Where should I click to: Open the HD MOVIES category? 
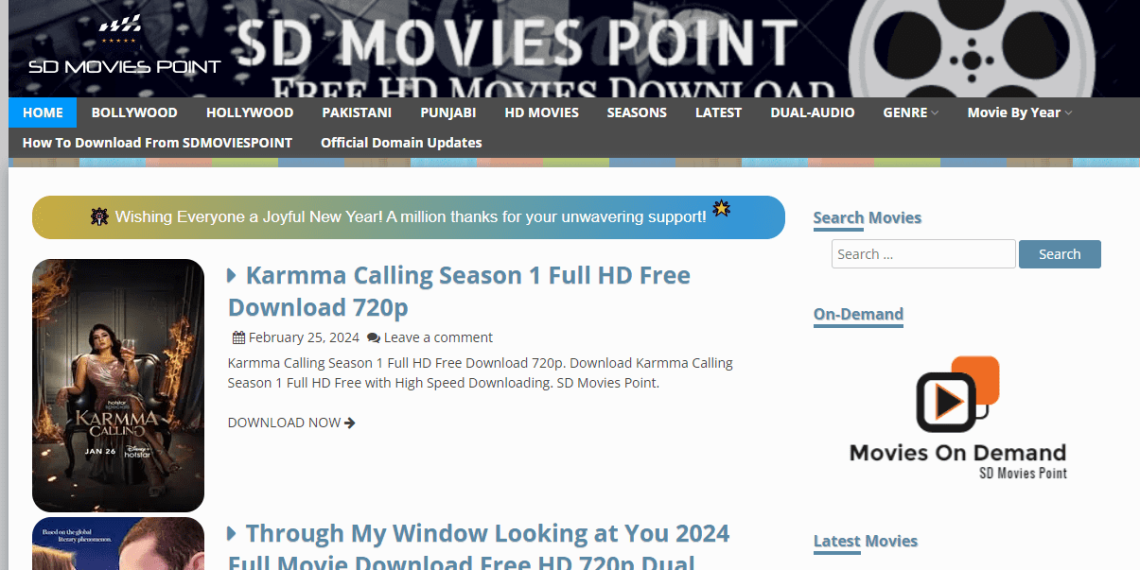pos(541,113)
